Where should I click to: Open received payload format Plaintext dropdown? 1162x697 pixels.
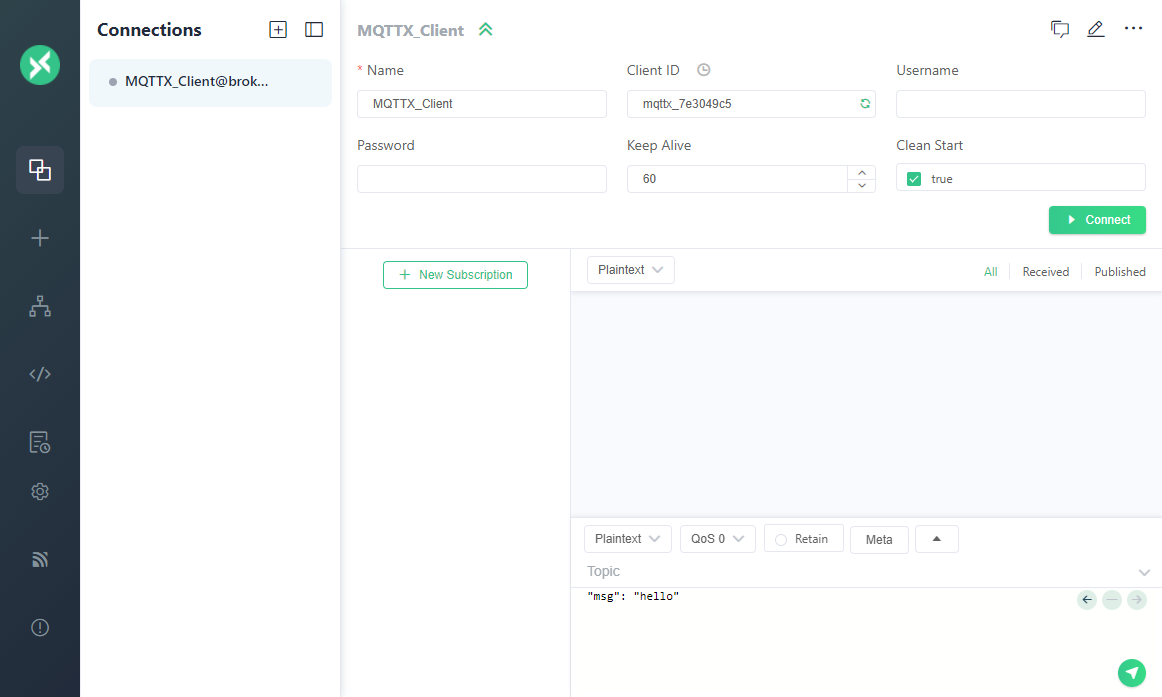(631, 270)
